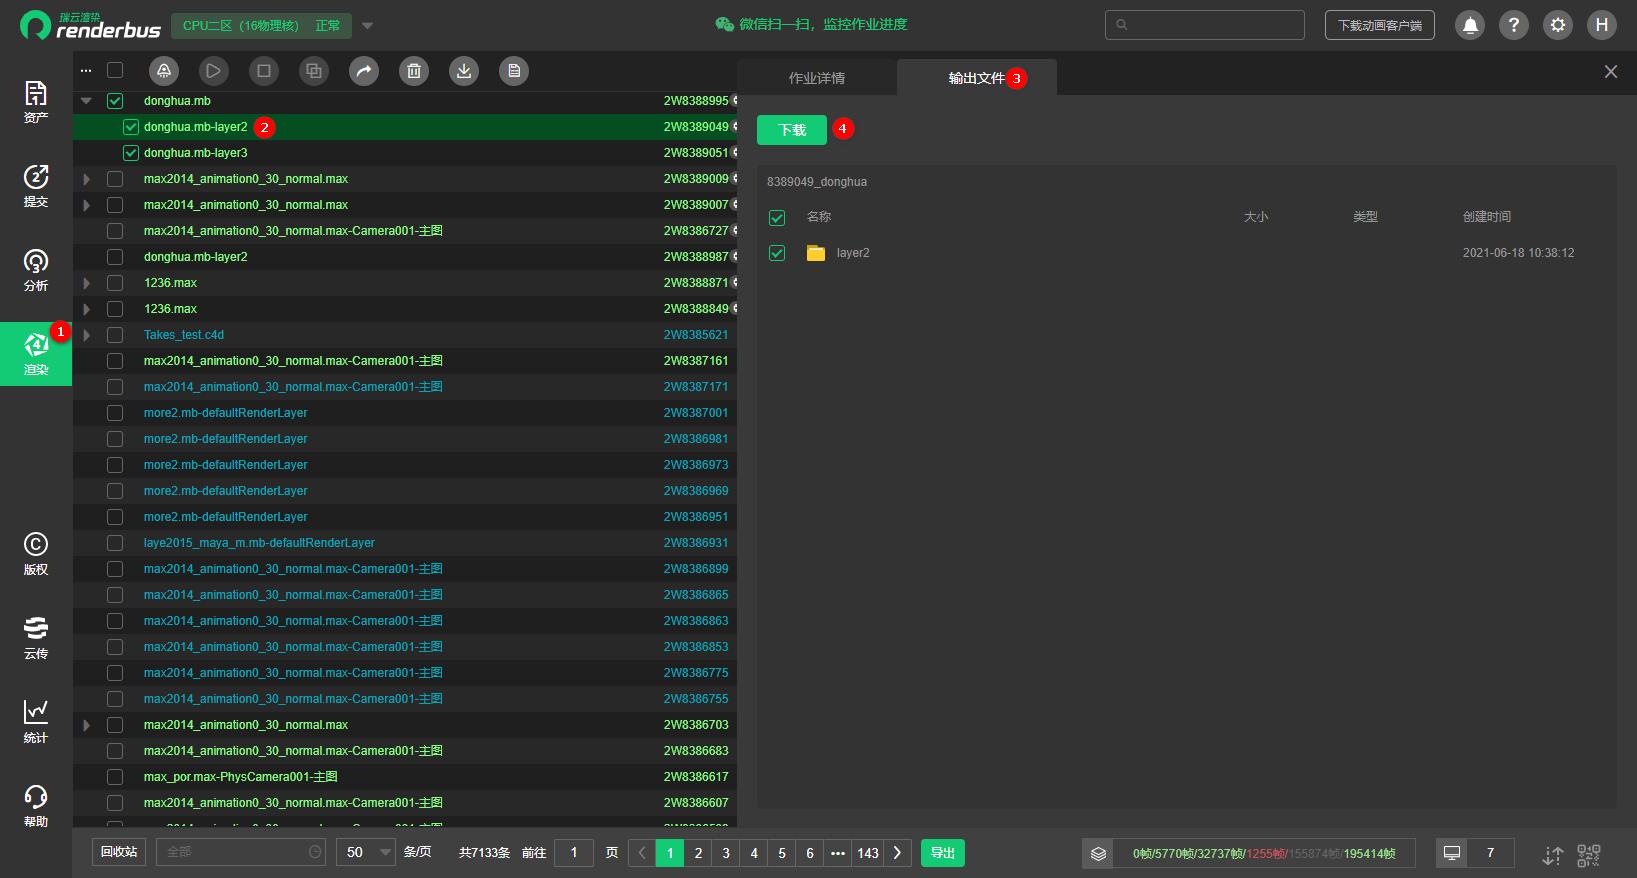This screenshot has width=1637, height=878.
Task: Collapse the donghua.mb job tree
Action: (87, 101)
